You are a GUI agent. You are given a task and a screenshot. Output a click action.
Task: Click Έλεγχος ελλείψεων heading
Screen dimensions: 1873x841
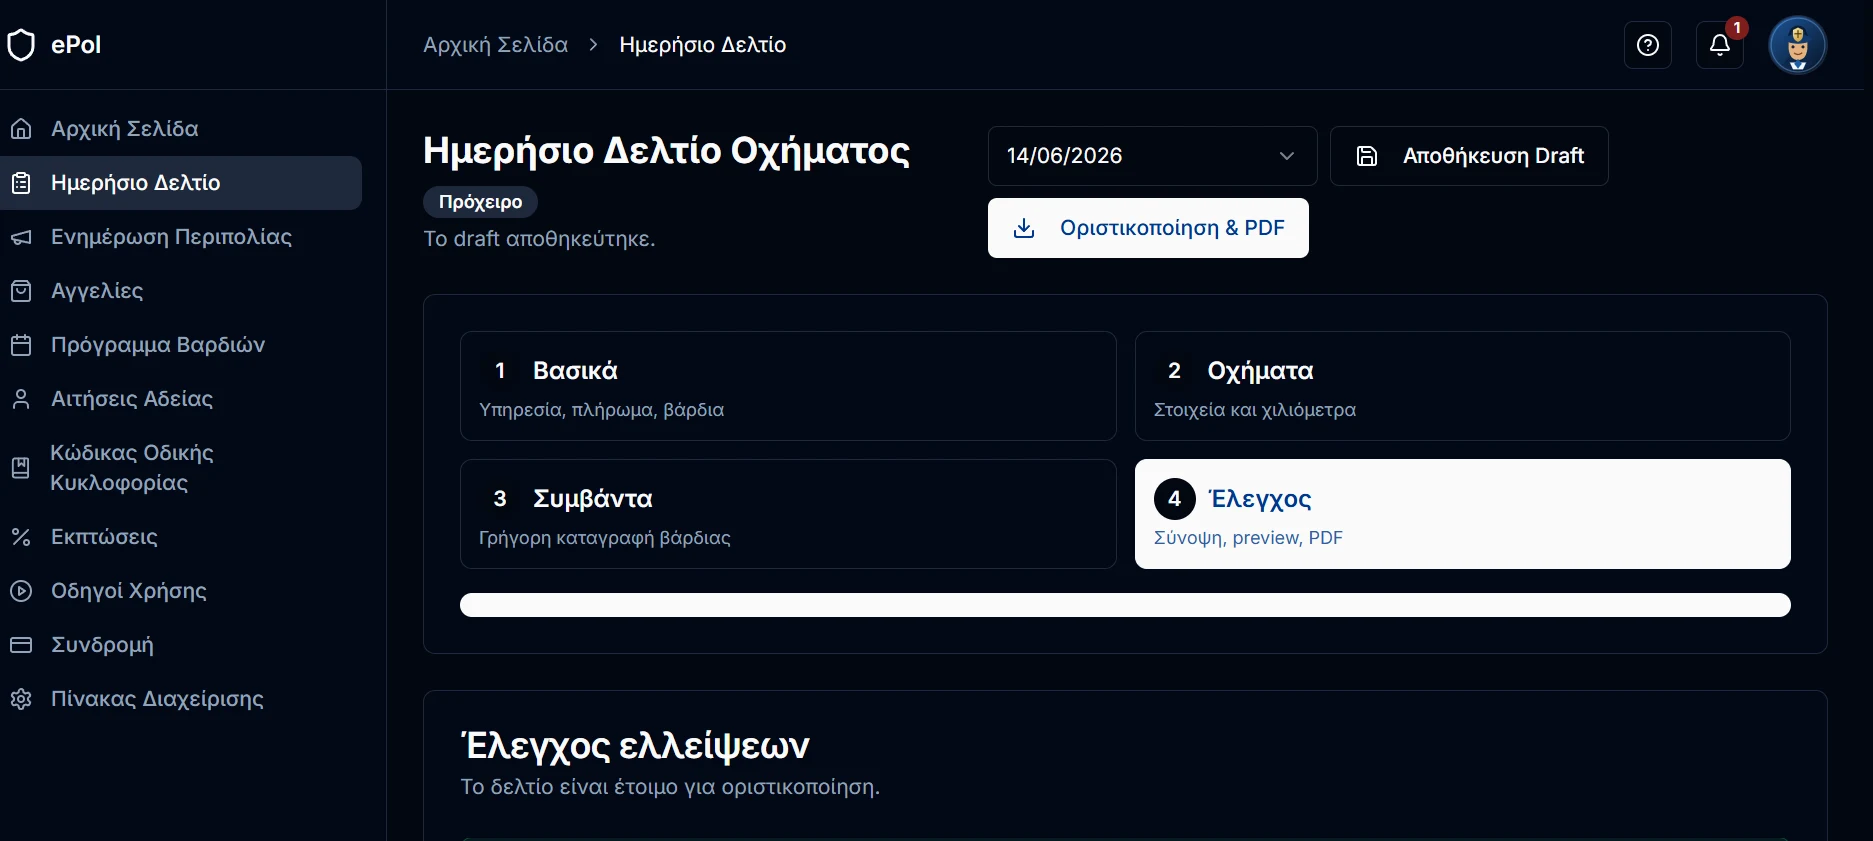click(x=635, y=746)
